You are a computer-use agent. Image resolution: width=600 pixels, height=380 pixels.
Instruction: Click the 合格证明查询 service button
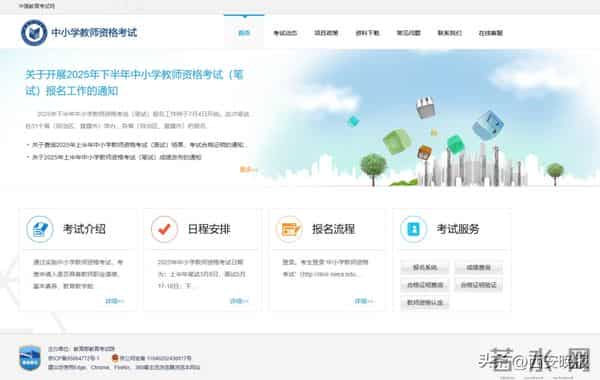pos(425,285)
